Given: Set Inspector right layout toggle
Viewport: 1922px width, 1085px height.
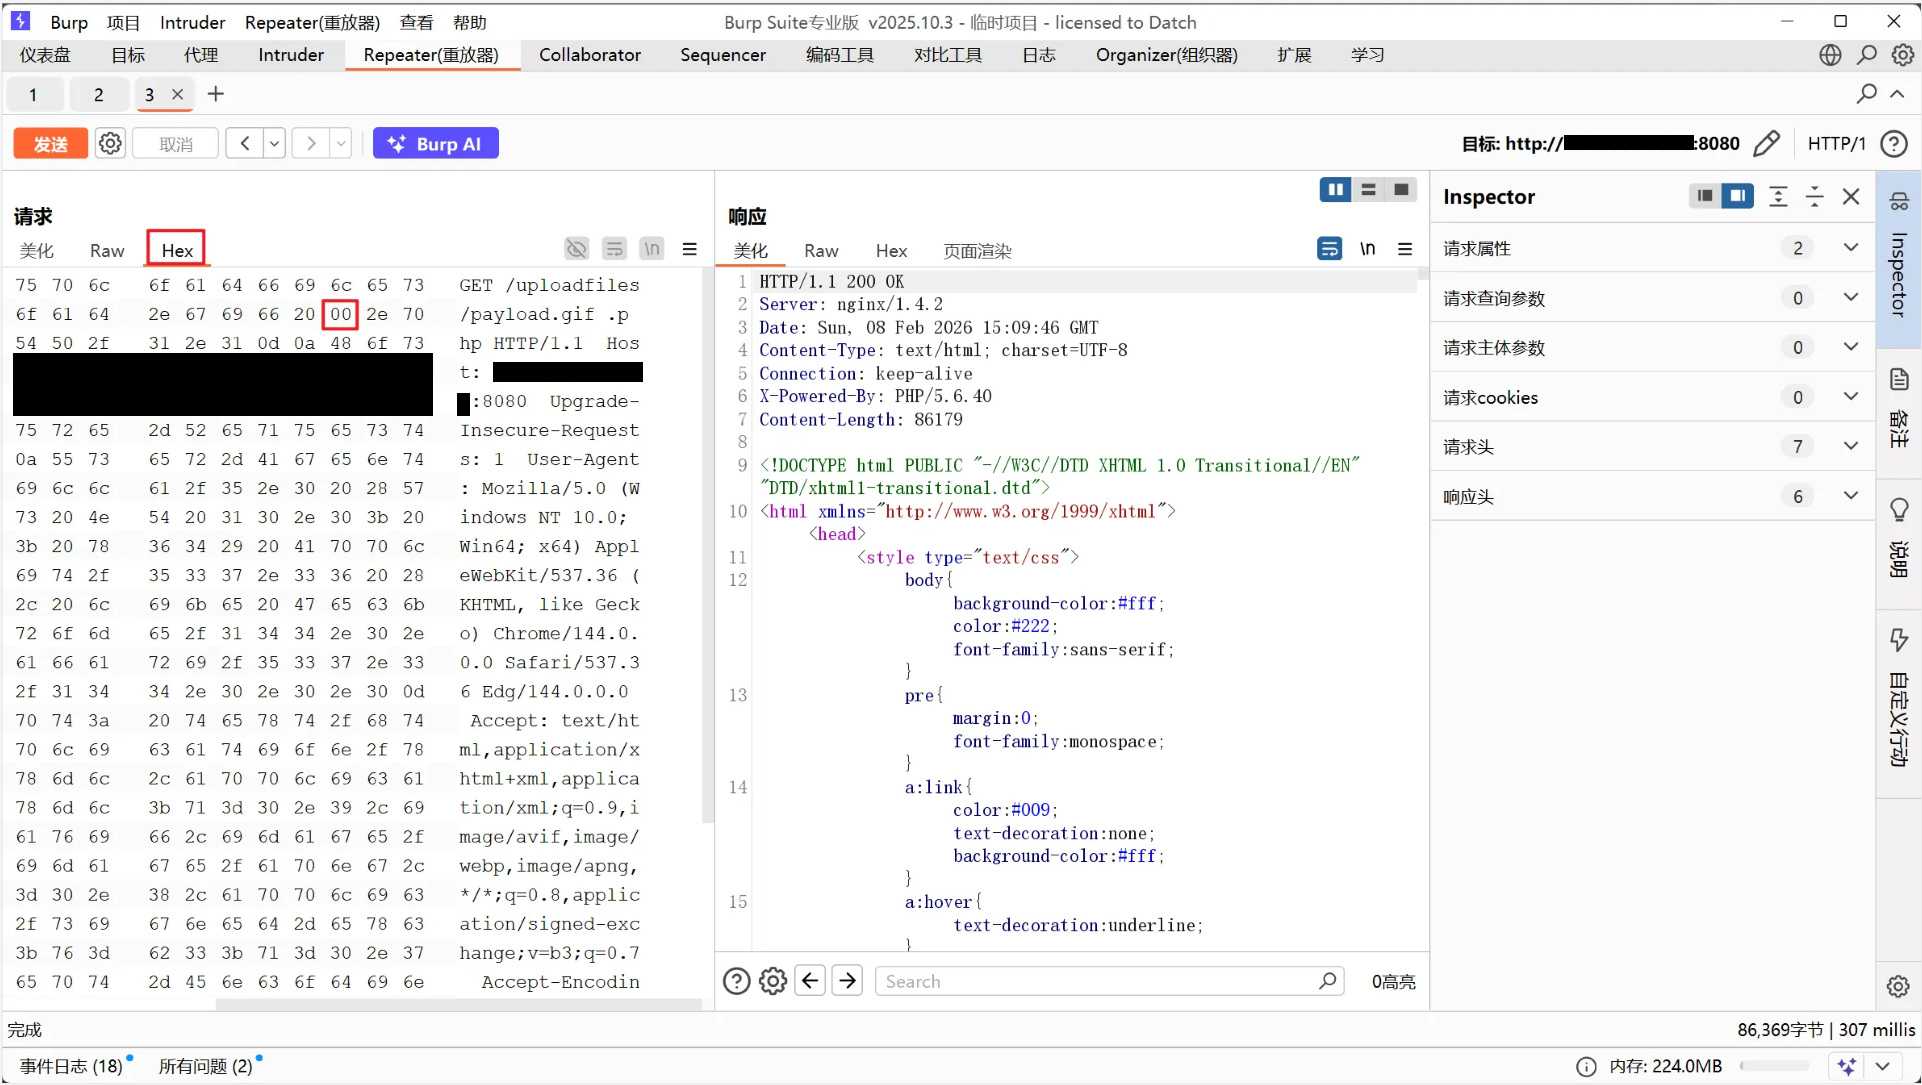Looking at the screenshot, I should click(1738, 196).
